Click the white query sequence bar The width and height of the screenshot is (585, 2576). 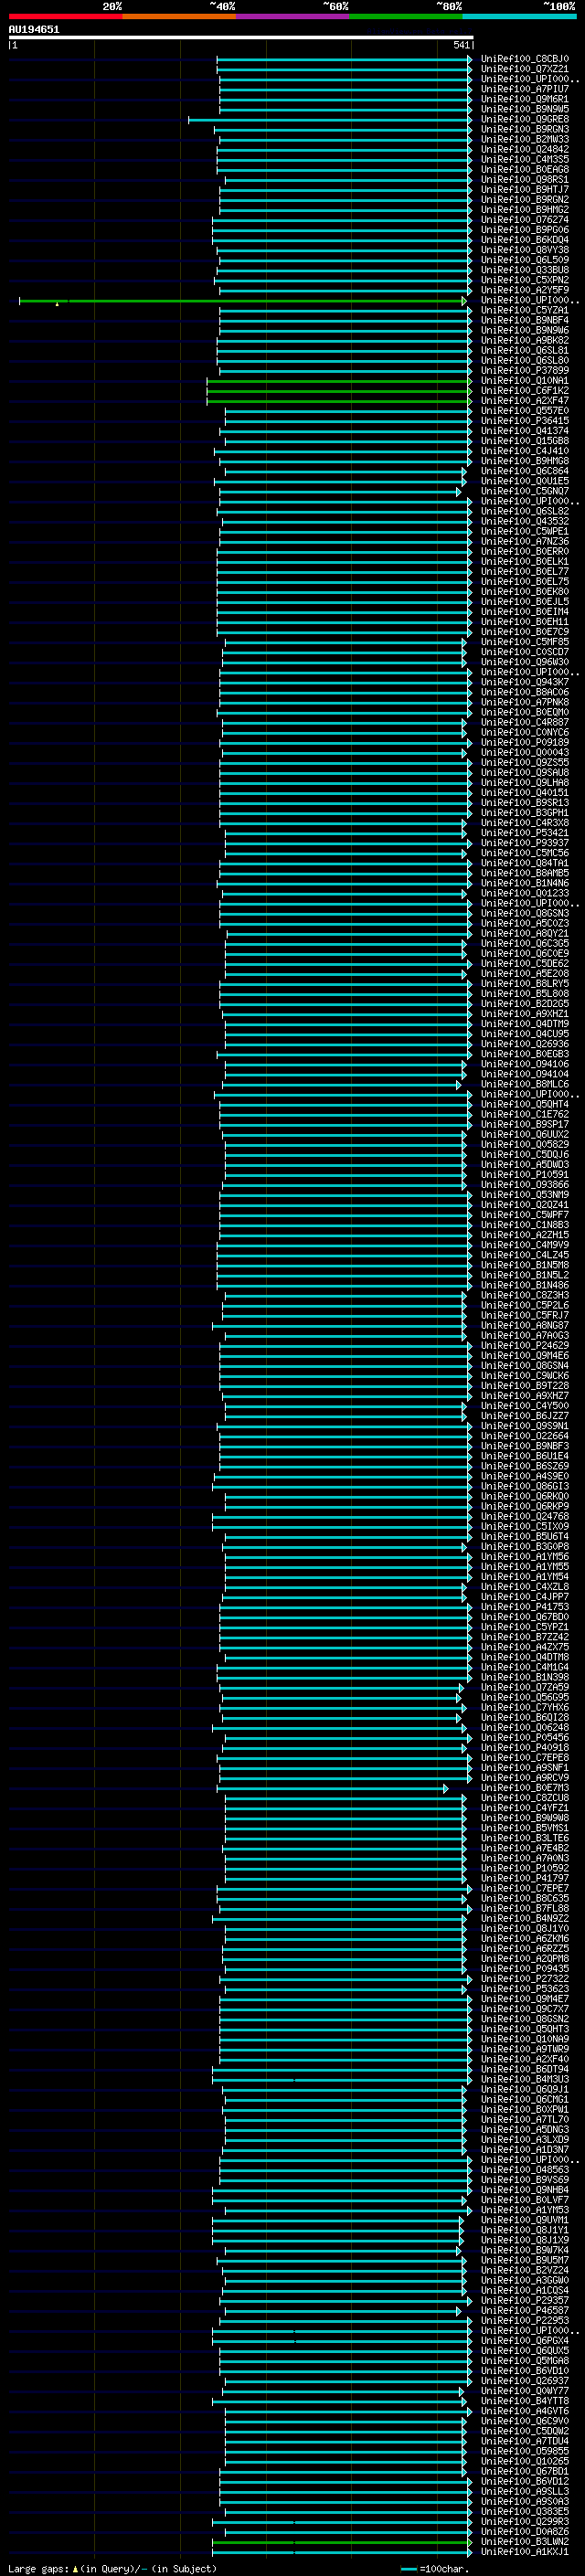click(x=241, y=37)
